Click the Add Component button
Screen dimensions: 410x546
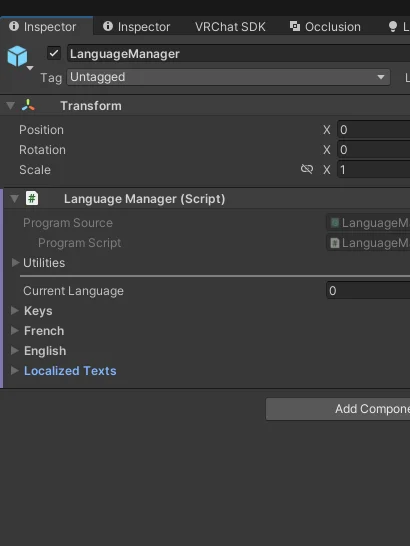coord(338,409)
